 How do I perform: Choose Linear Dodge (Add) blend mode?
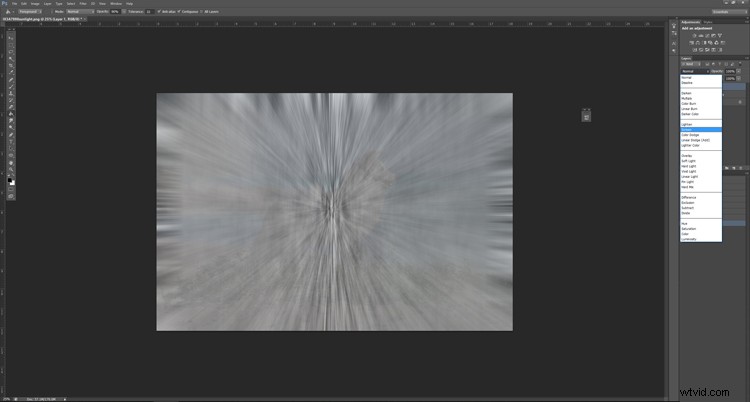(701, 140)
